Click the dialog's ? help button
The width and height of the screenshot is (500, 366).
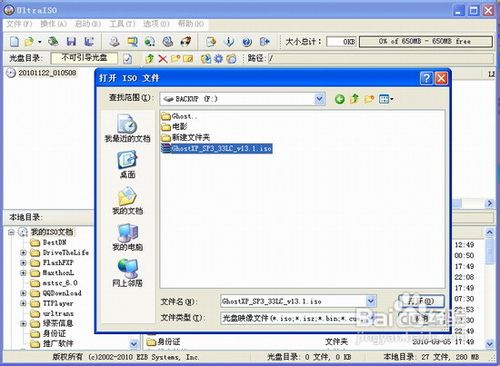pyautogui.click(x=427, y=78)
